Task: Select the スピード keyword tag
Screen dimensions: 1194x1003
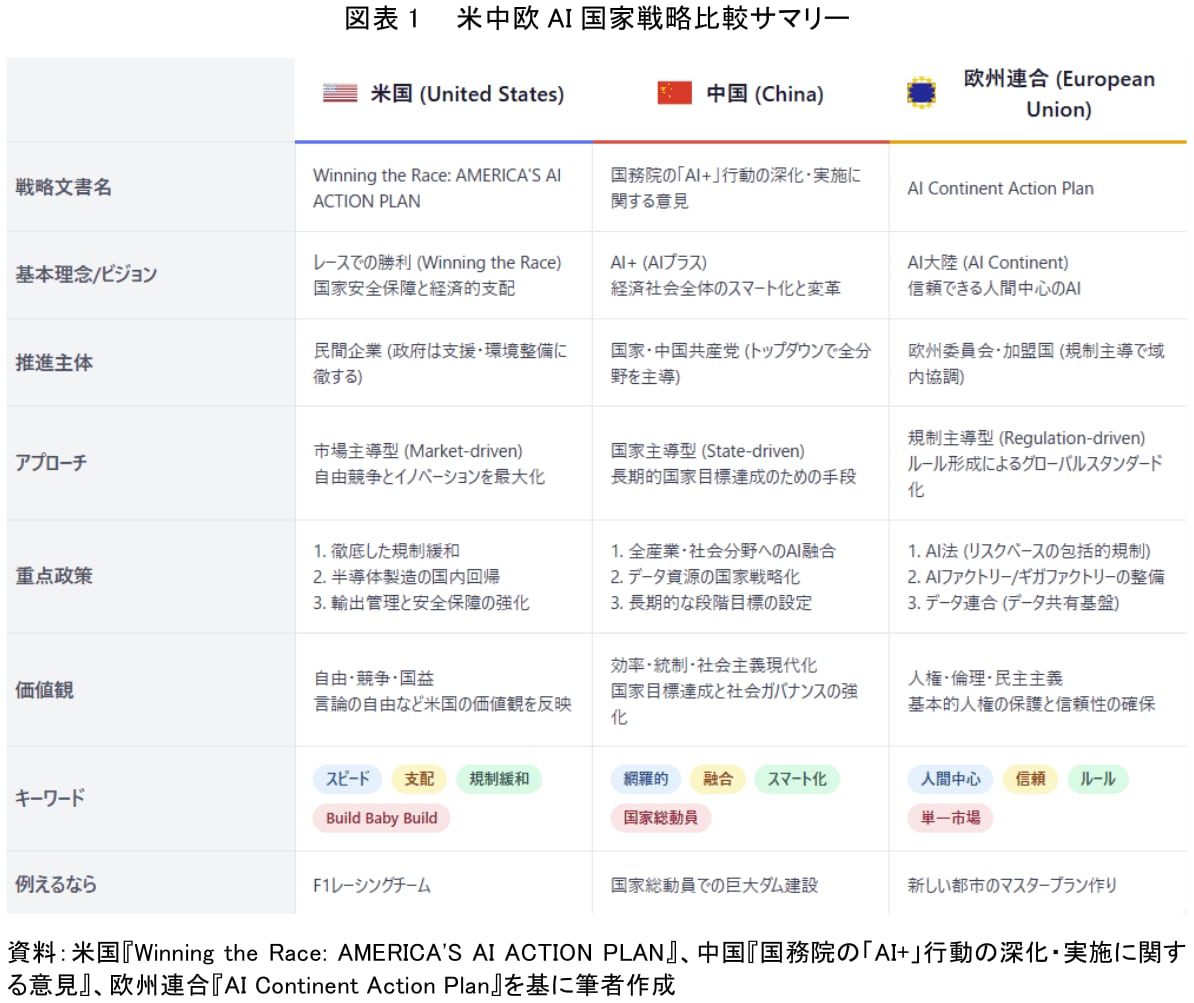Action: click(x=347, y=779)
